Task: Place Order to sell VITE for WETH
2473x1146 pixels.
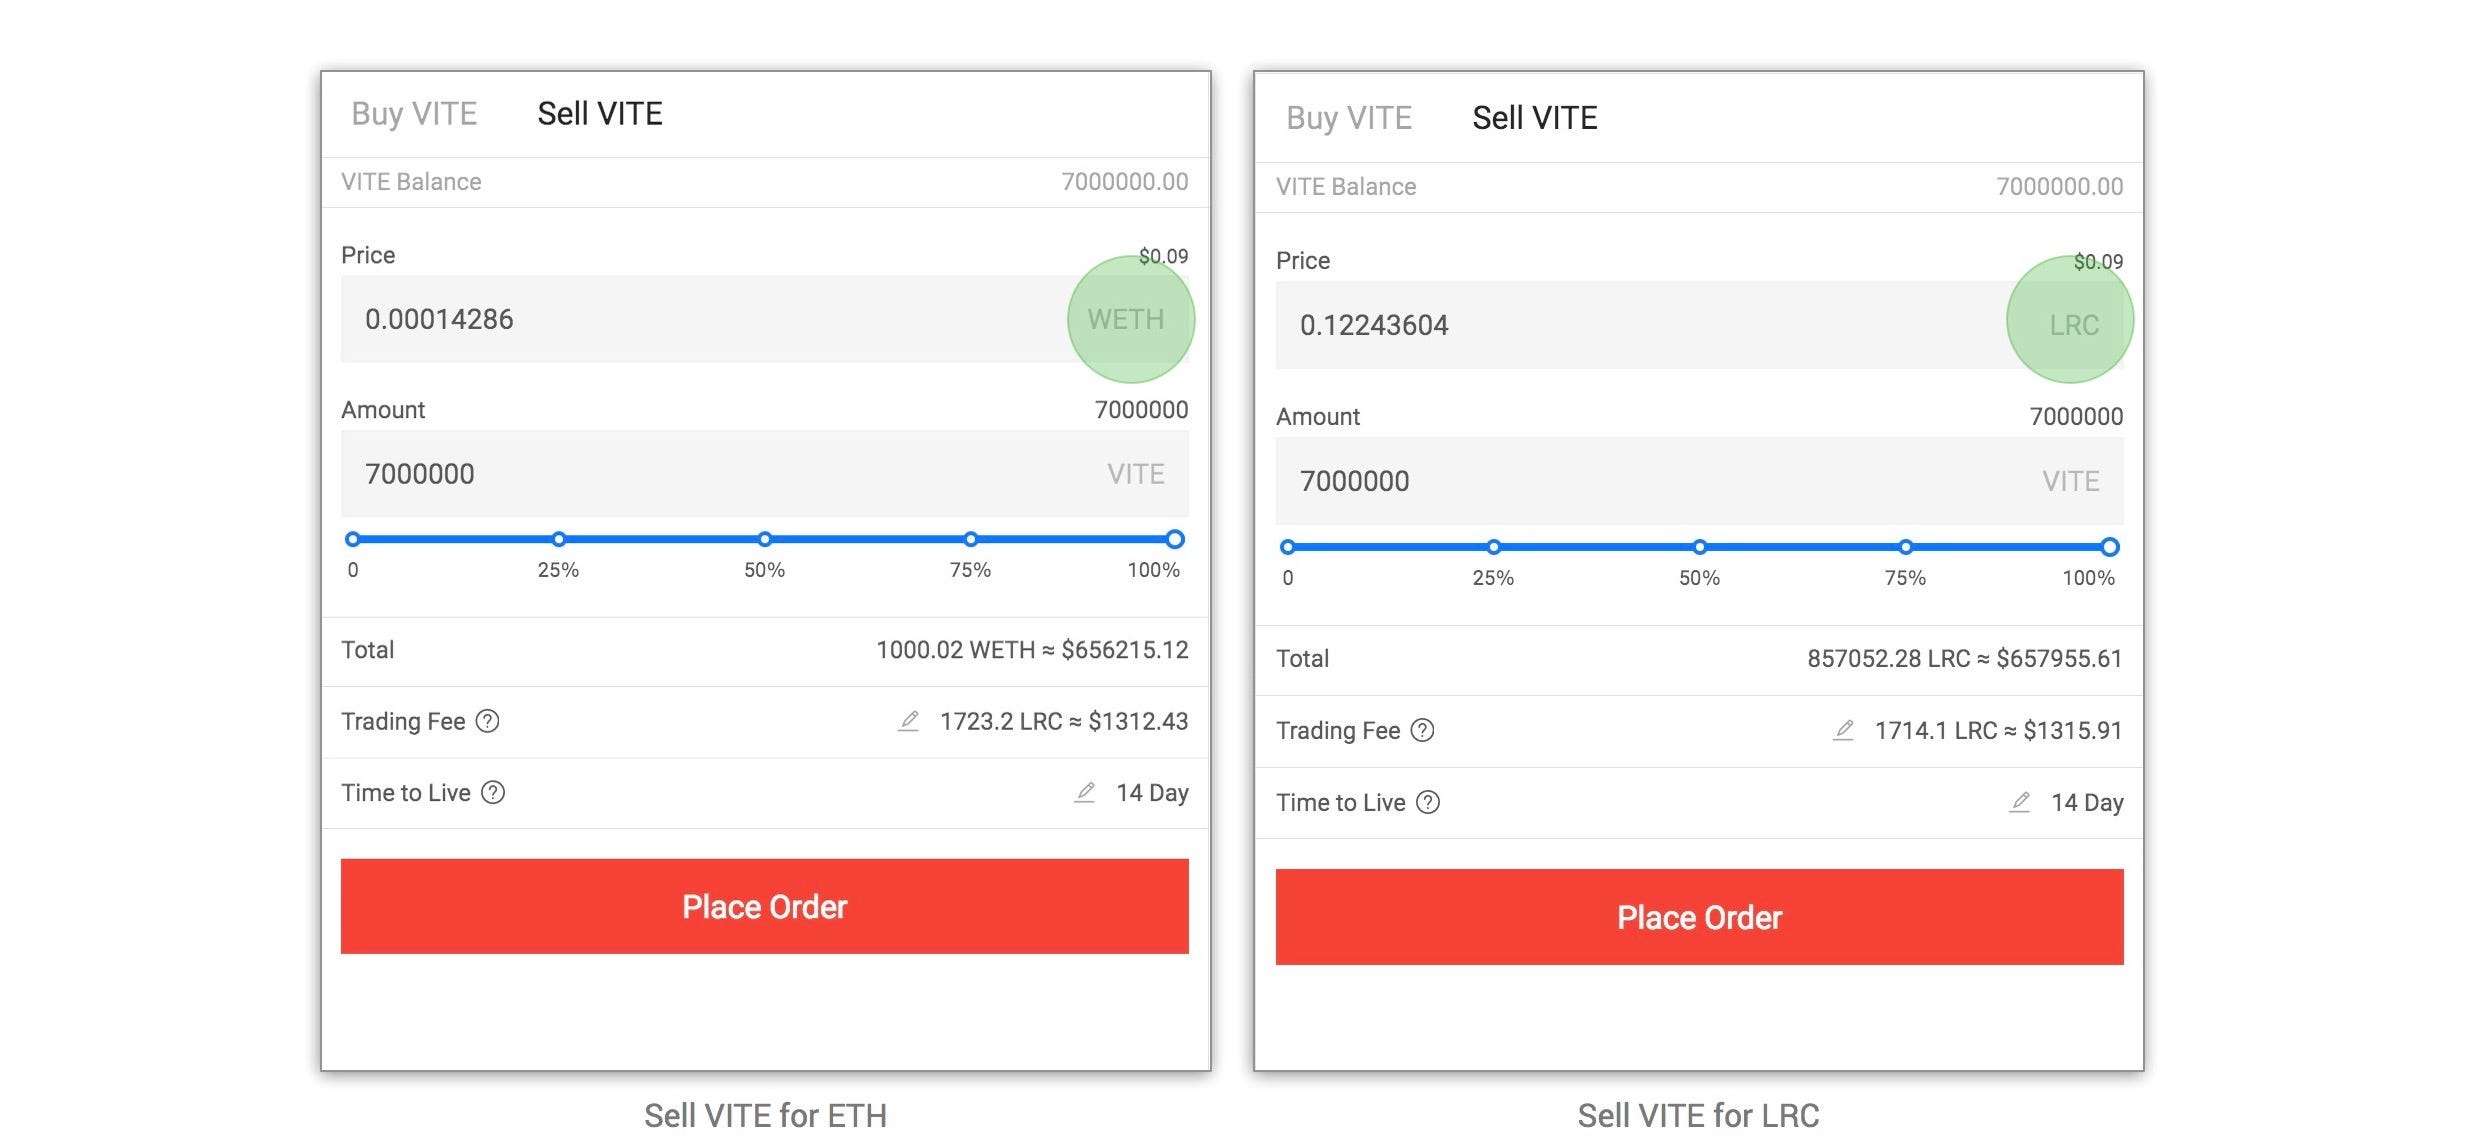Action: pos(764,906)
